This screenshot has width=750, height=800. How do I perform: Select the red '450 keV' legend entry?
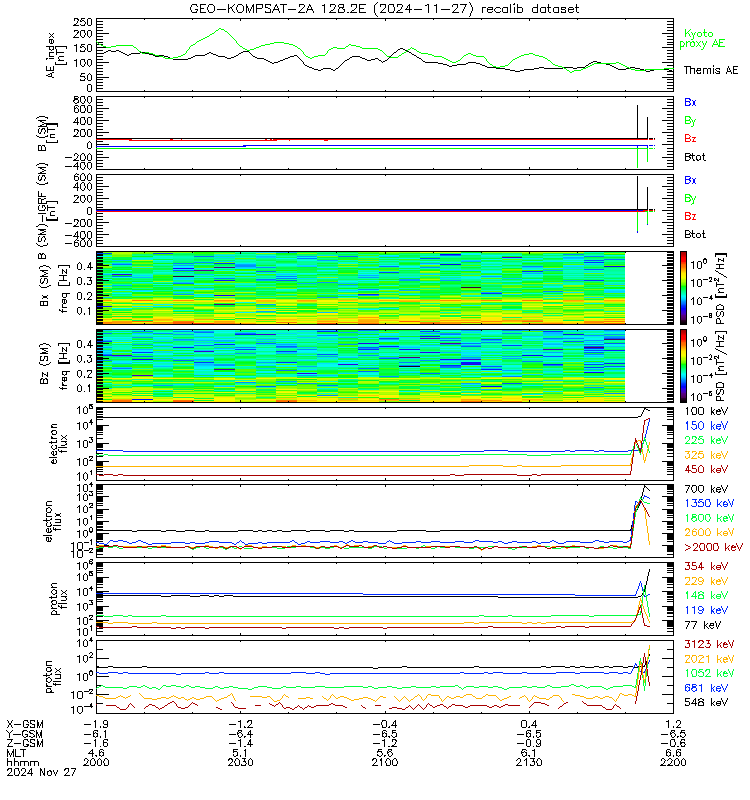pyautogui.click(x=706, y=469)
